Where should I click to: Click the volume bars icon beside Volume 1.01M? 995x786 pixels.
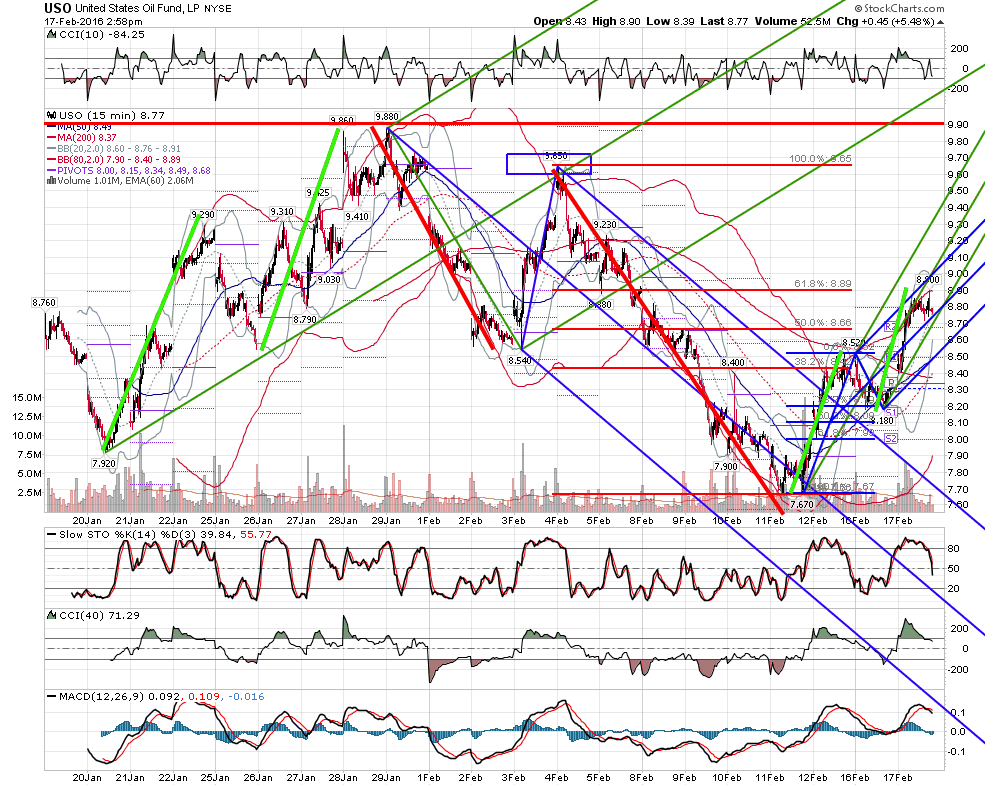click(51, 181)
